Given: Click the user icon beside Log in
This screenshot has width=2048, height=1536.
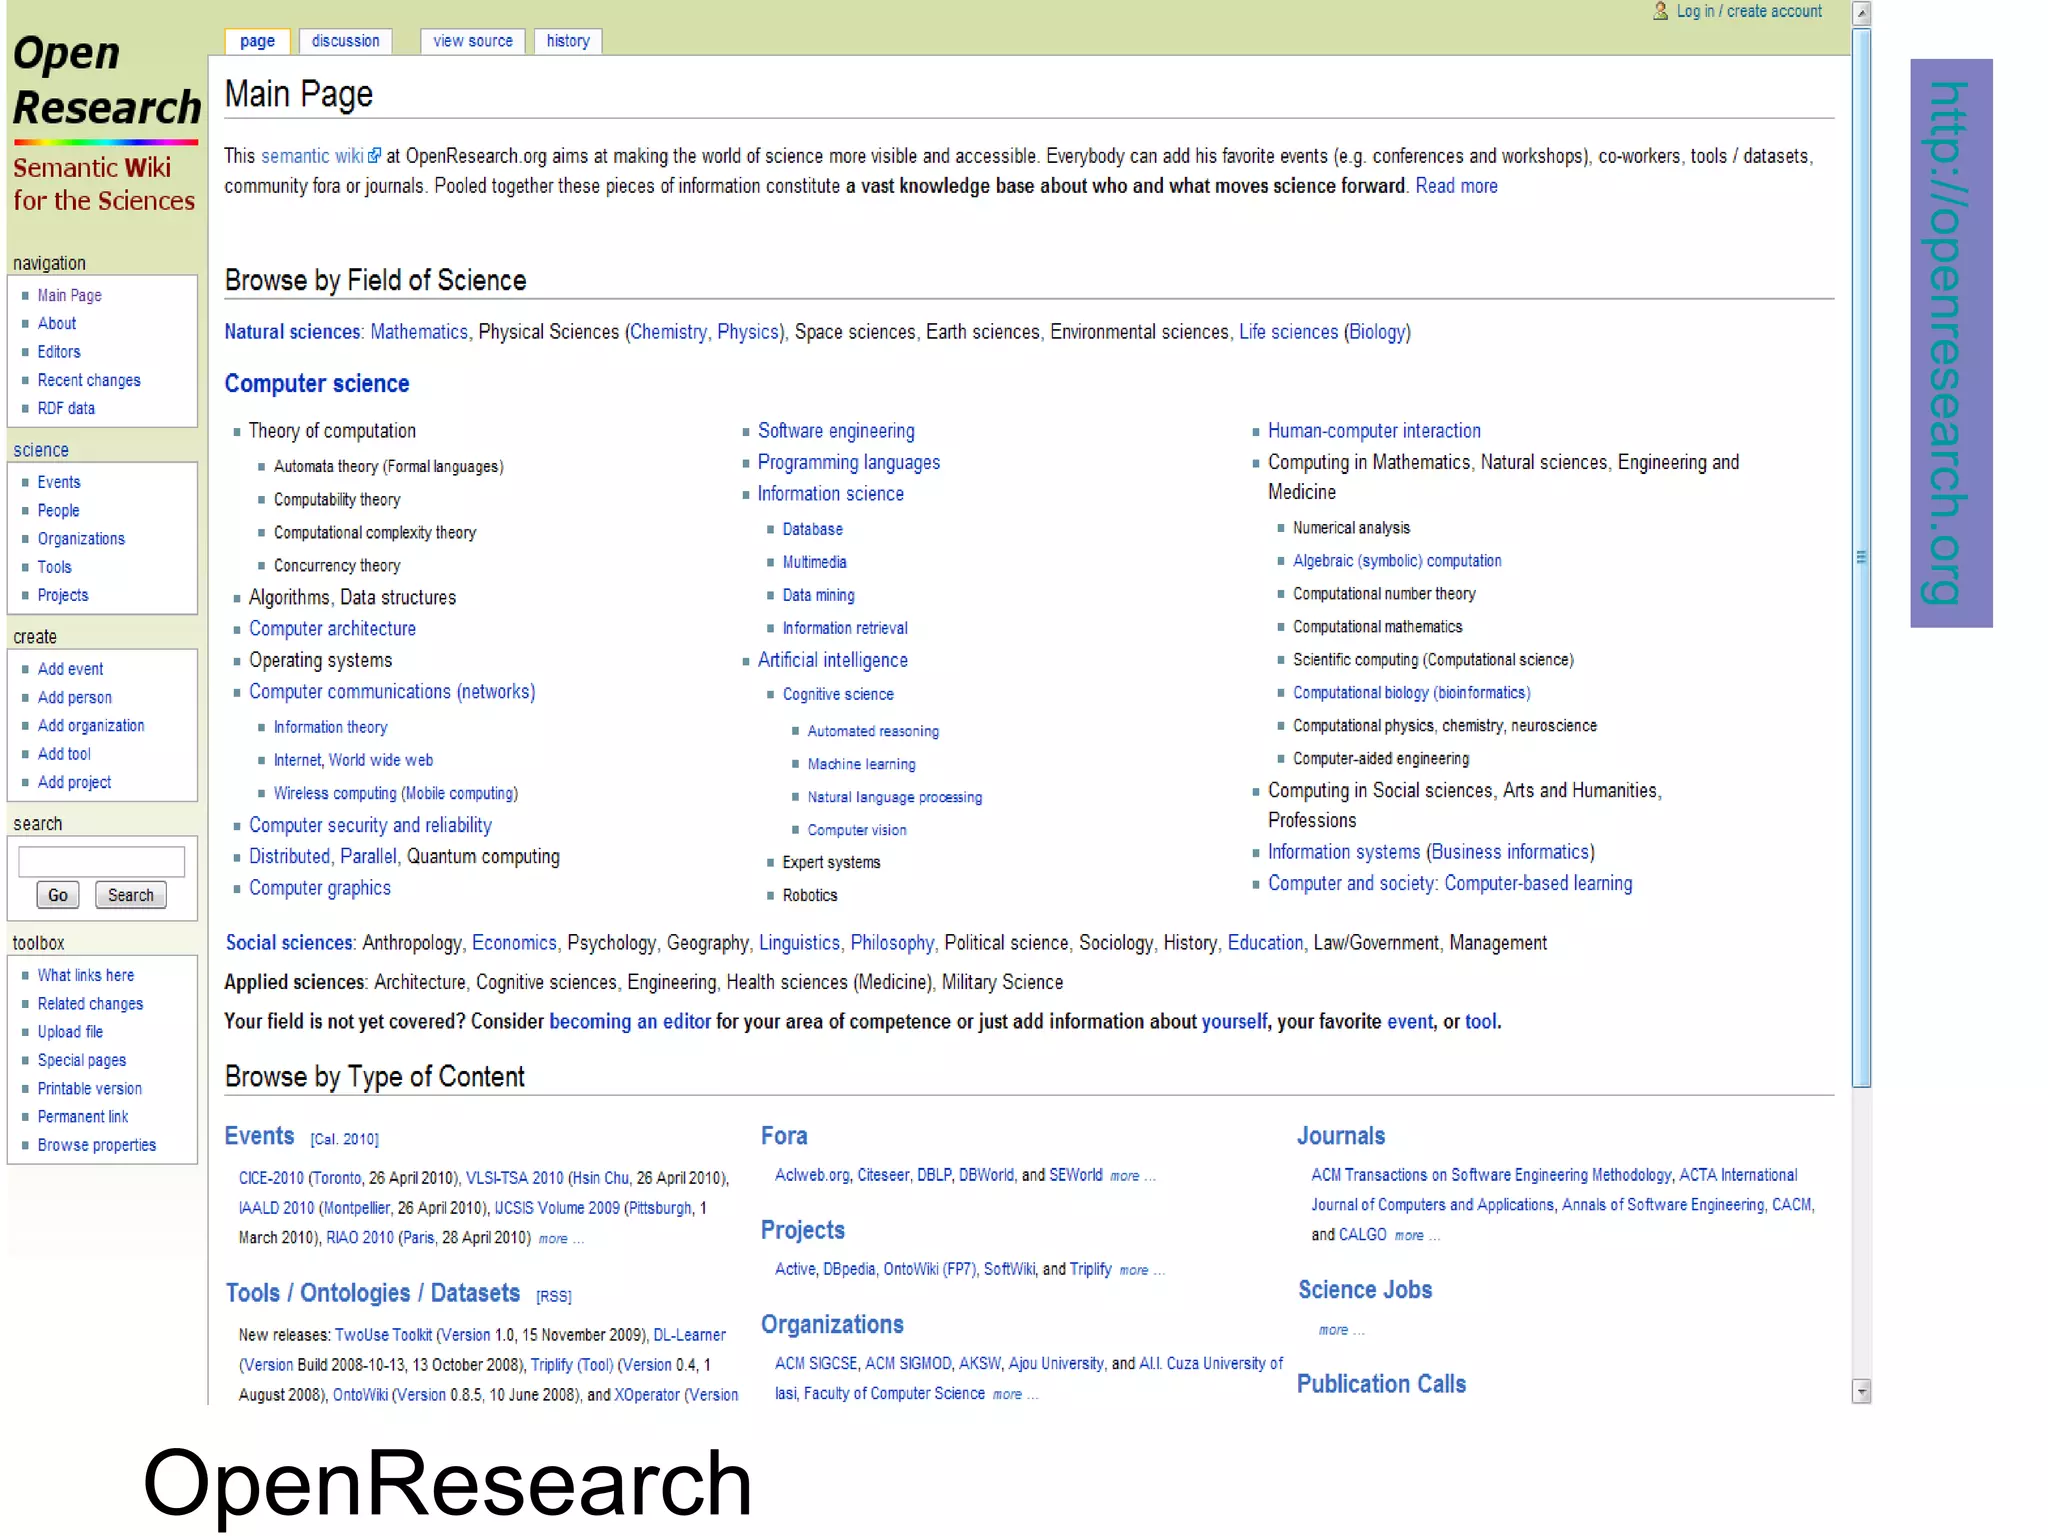Looking at the screenshot, I should pyautogui.click(x=1660, y=11).
